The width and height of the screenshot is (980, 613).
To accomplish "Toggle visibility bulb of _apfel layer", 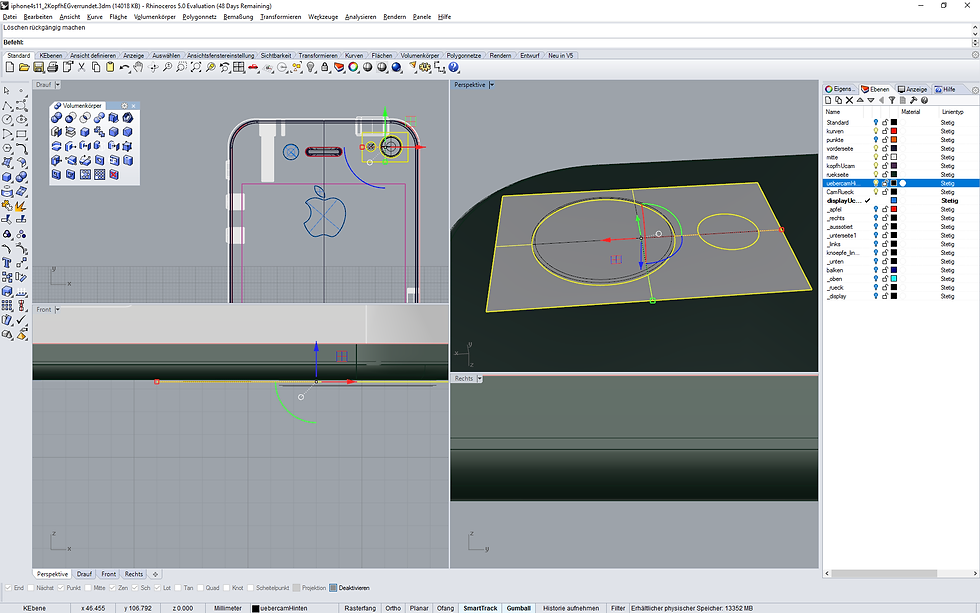I will (876, 209).
